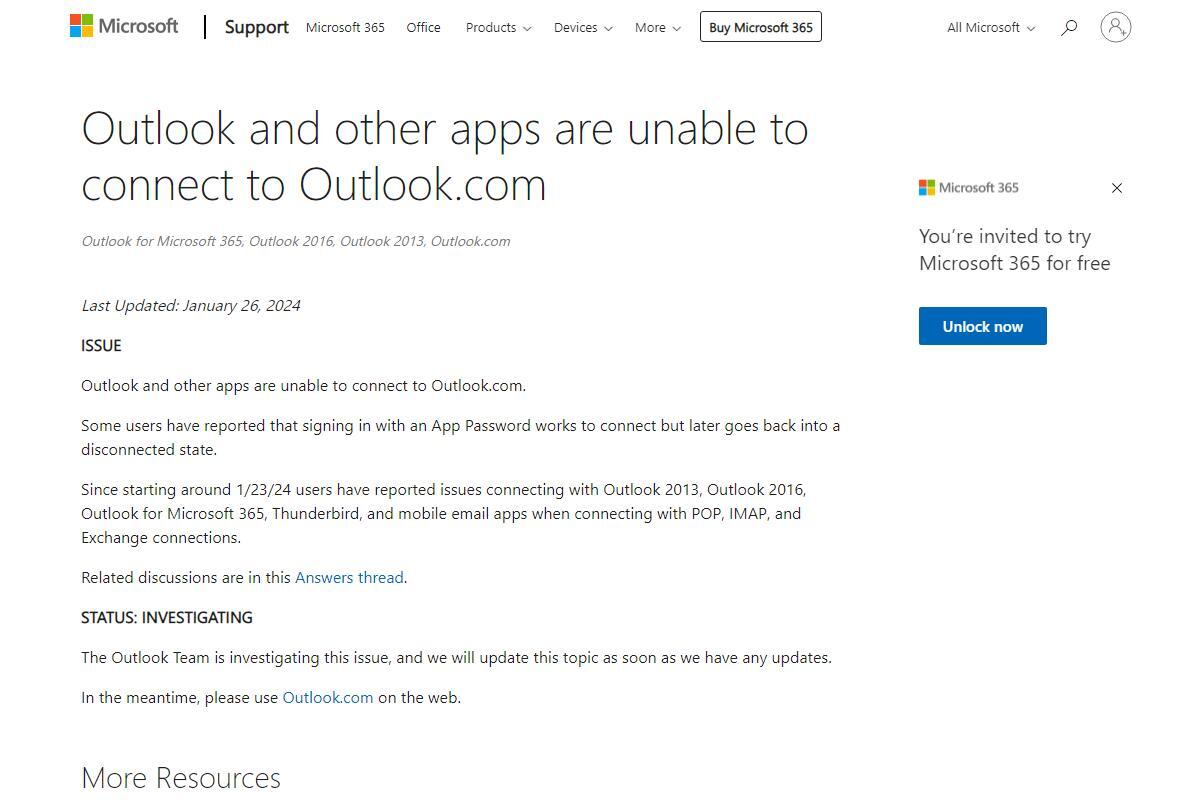Open the search magnifier icon
The height and width of the screenshot is (800, 1200).
pyautogui.click(x=1069, y=27)
